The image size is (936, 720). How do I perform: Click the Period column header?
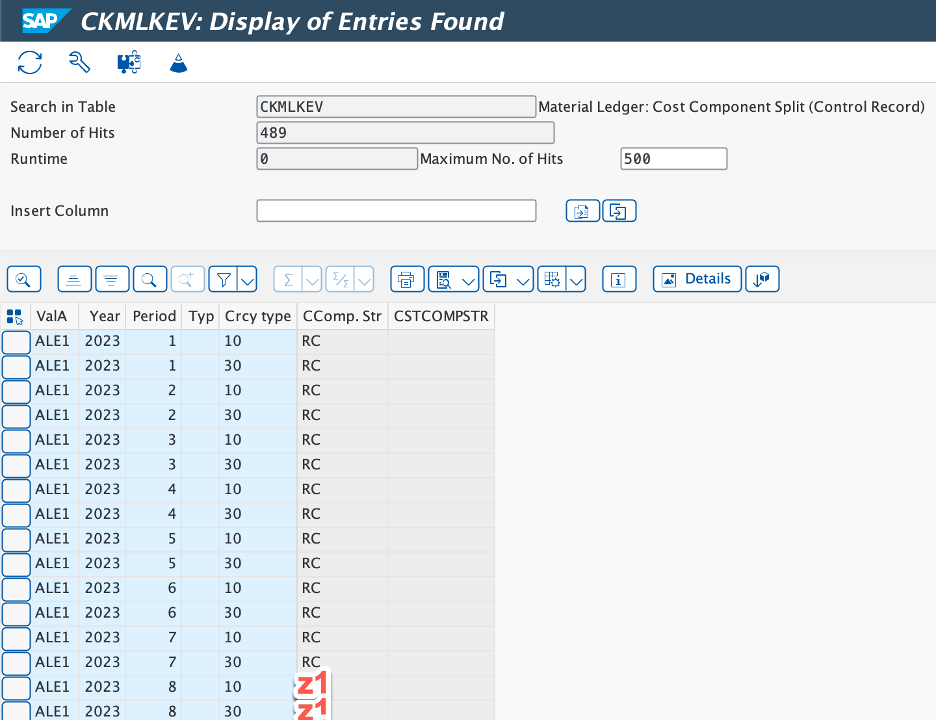click(x=153, y=316)
